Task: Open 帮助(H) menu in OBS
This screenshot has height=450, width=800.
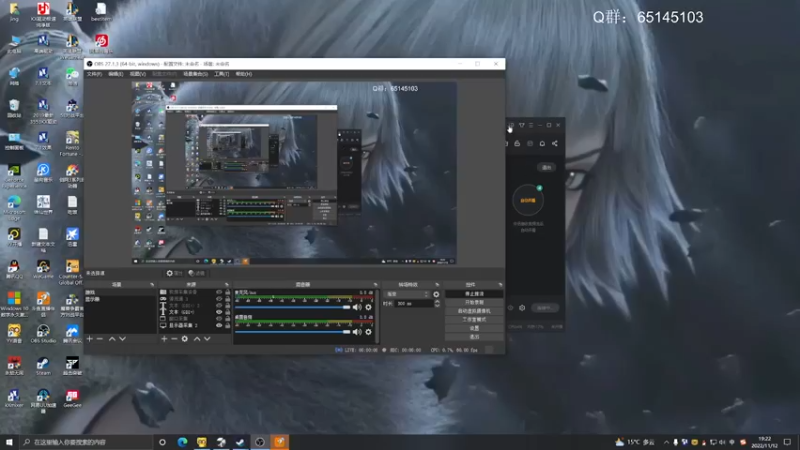Action: pos(244,74)
